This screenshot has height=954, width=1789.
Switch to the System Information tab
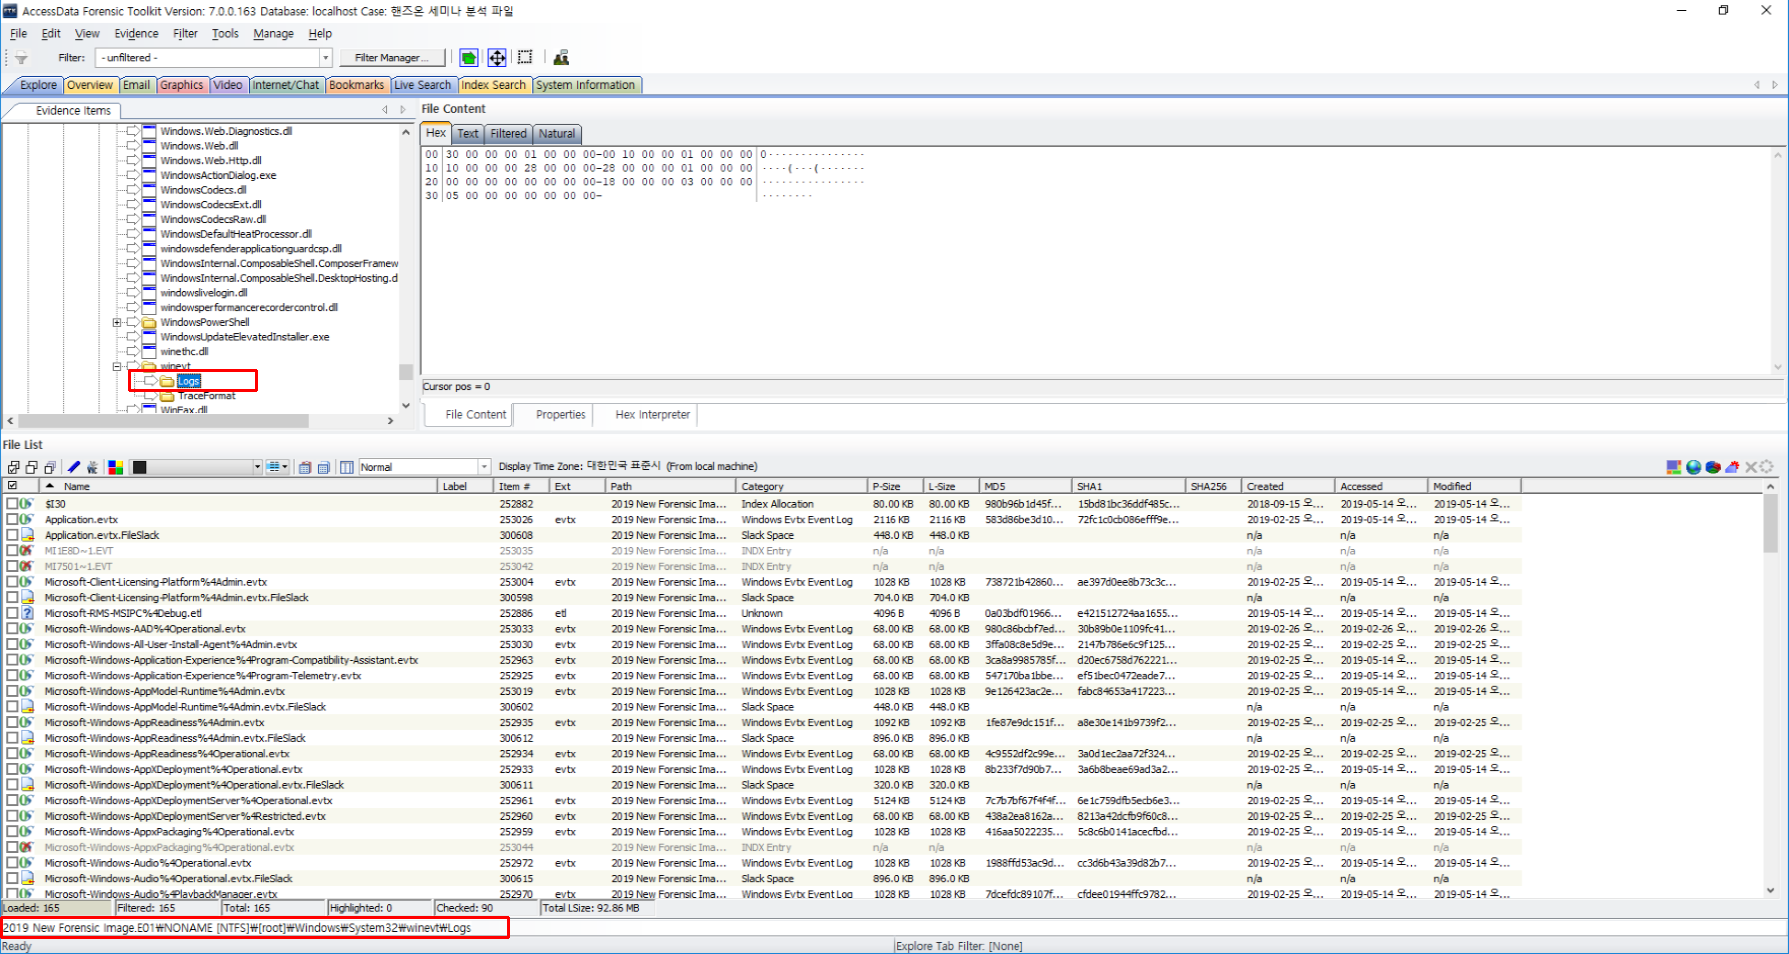pos(586,85)
